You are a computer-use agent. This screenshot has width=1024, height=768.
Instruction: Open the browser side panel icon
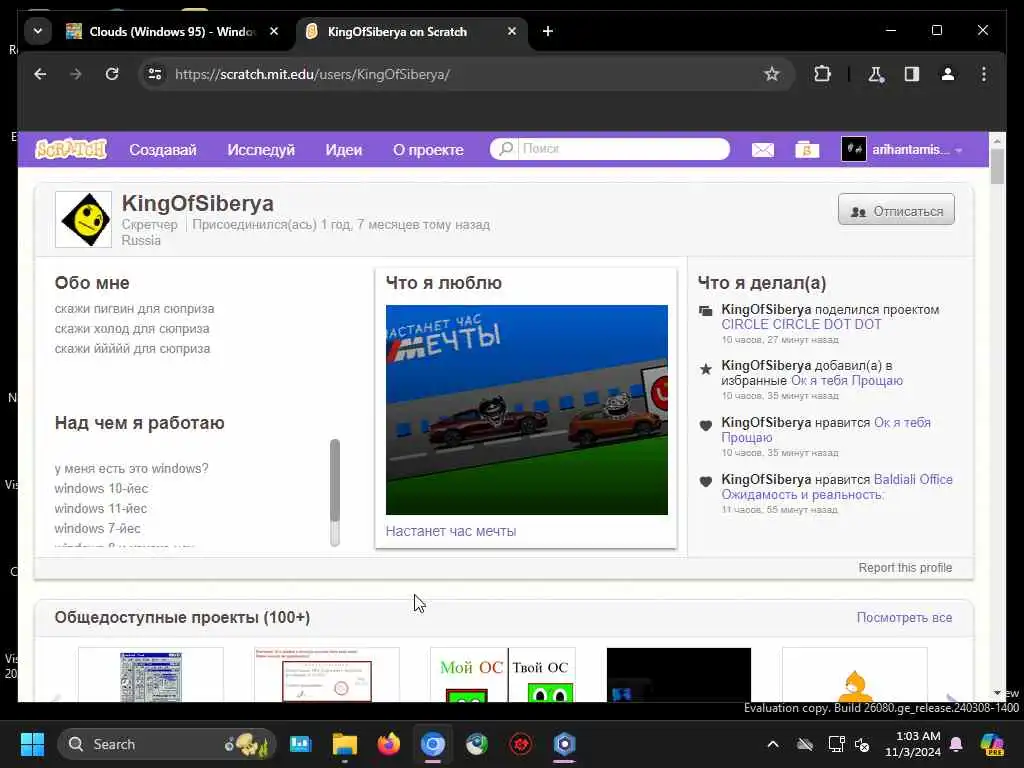[912, 74]
